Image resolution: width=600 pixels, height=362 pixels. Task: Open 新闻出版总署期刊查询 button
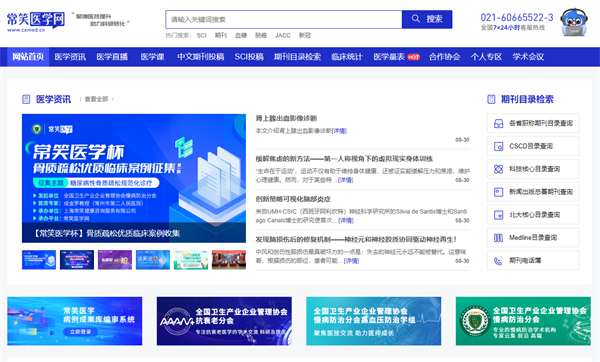pos(533,192)
